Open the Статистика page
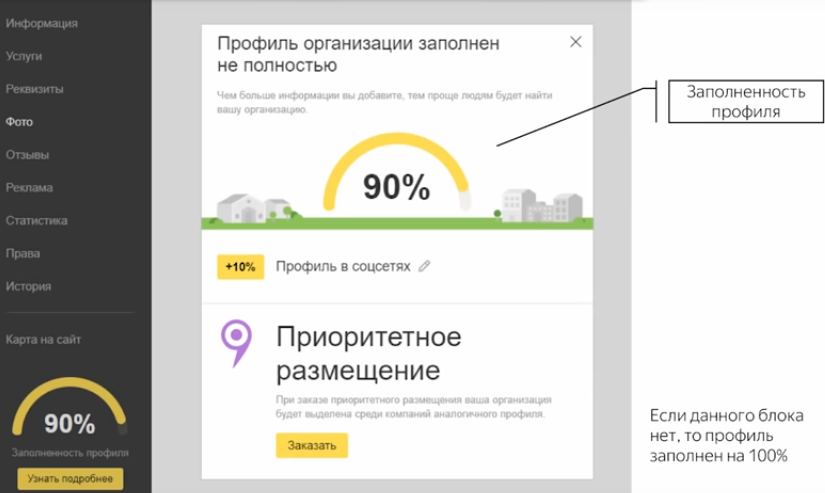Screen dimensions: 825x493 [36, 221]
